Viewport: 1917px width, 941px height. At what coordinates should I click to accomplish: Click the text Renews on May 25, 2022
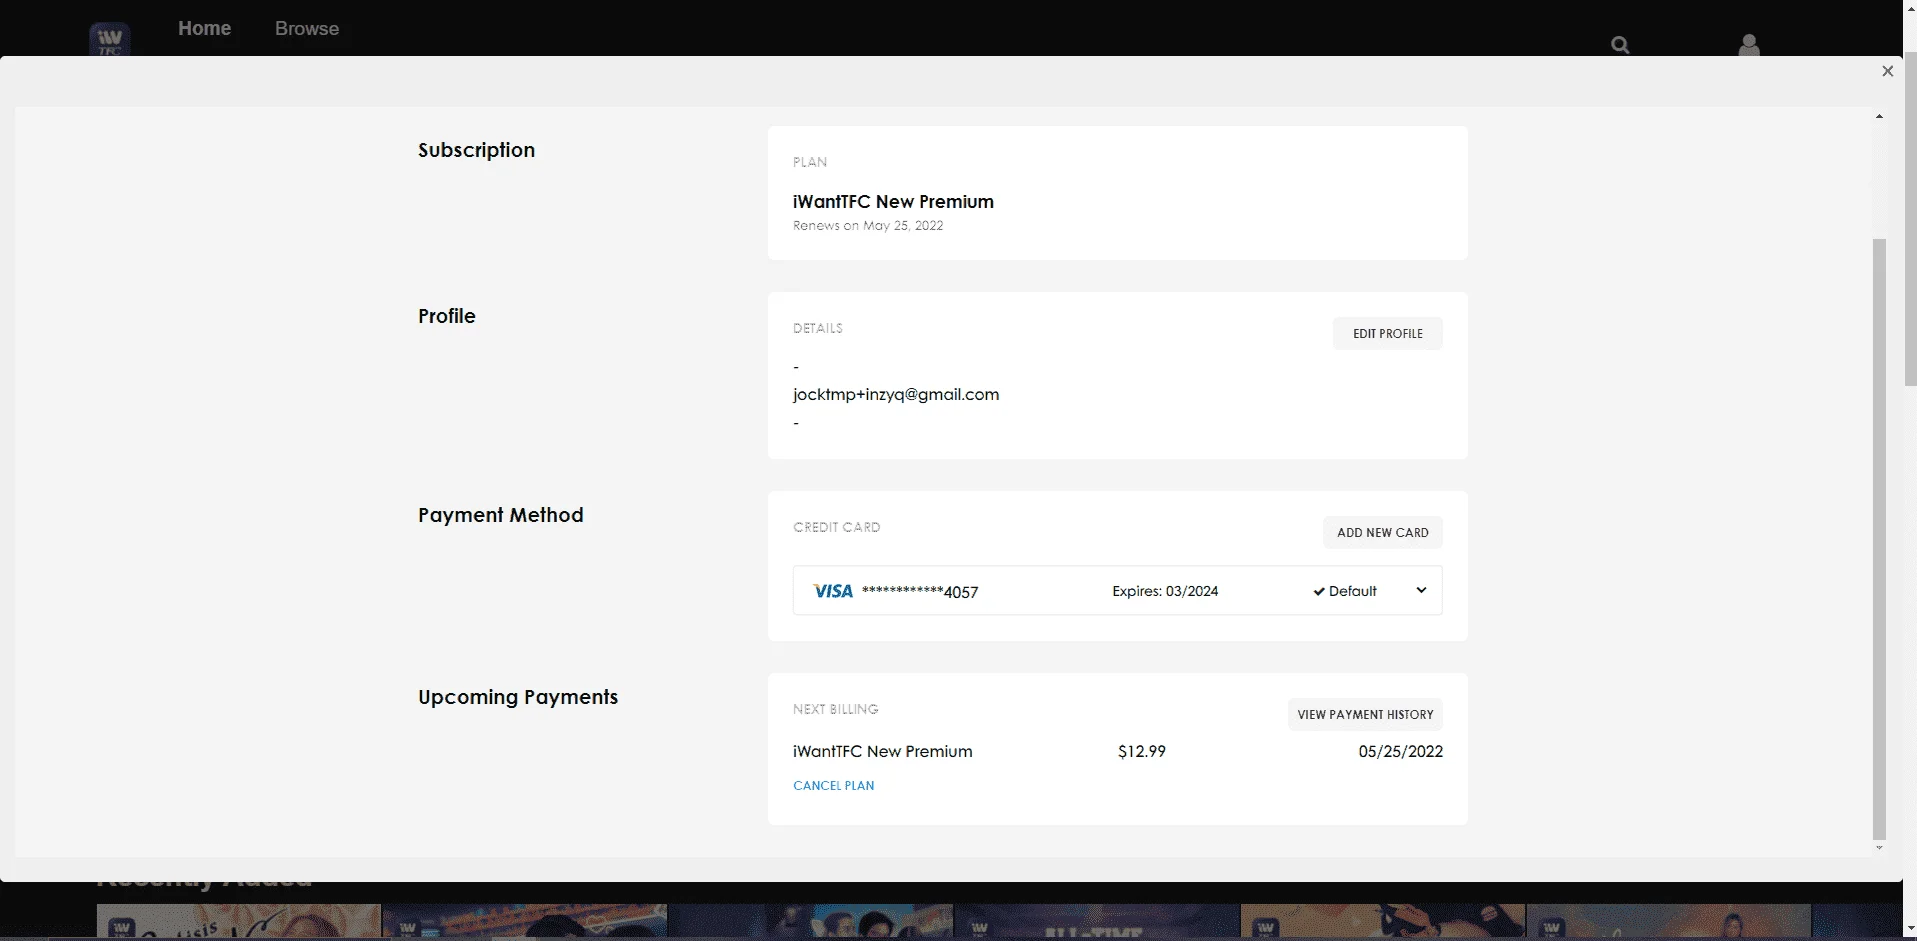click(x=868, y=225)
